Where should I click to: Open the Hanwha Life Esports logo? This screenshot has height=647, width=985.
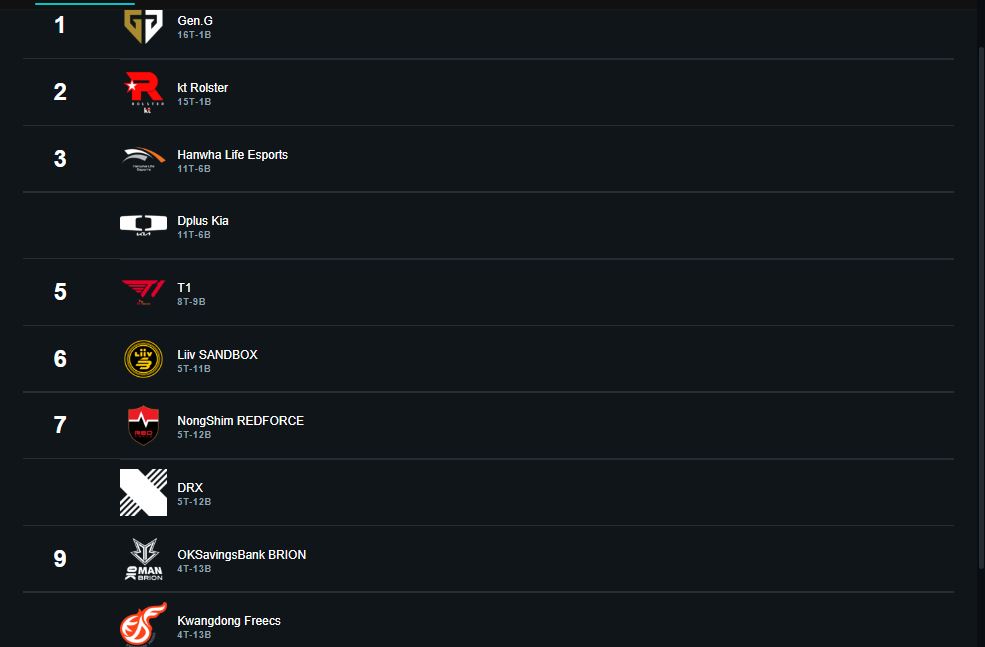click(x=143, y=159)
